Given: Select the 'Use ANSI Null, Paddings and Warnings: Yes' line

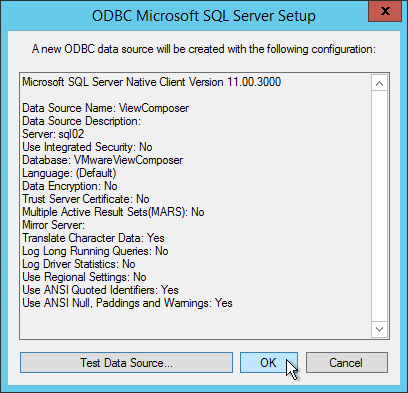Looking at the screenshot, I should point(127,303).
